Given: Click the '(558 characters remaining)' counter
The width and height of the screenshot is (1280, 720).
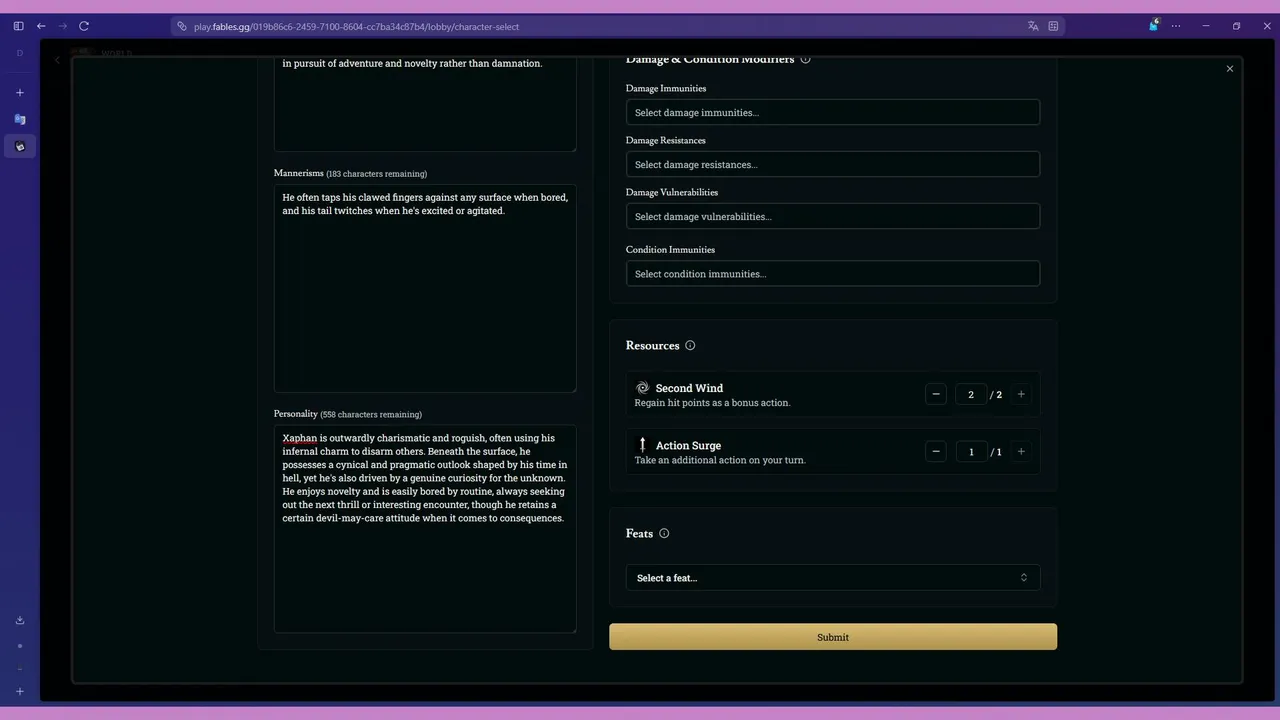Looking at the screenshot, I should point(371,414).
